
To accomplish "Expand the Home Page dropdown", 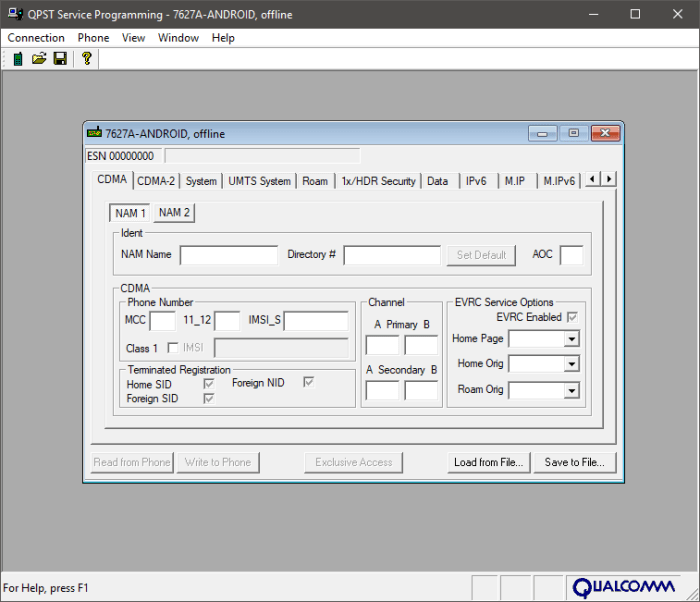I will click(x=571, y=339).
